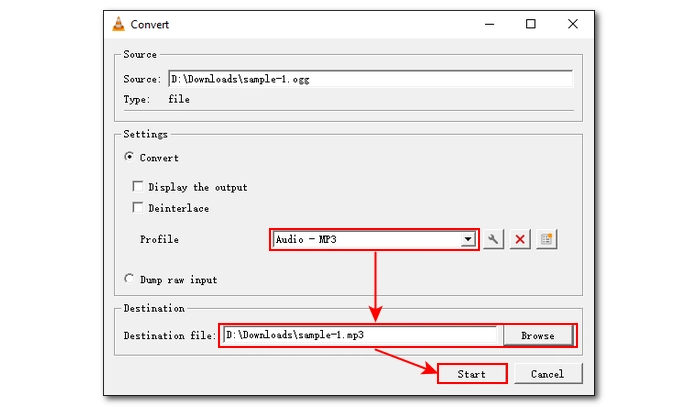Click the 'Type:' label text
The height and width of the screenshot is (407, 700).
click(137, 100)
